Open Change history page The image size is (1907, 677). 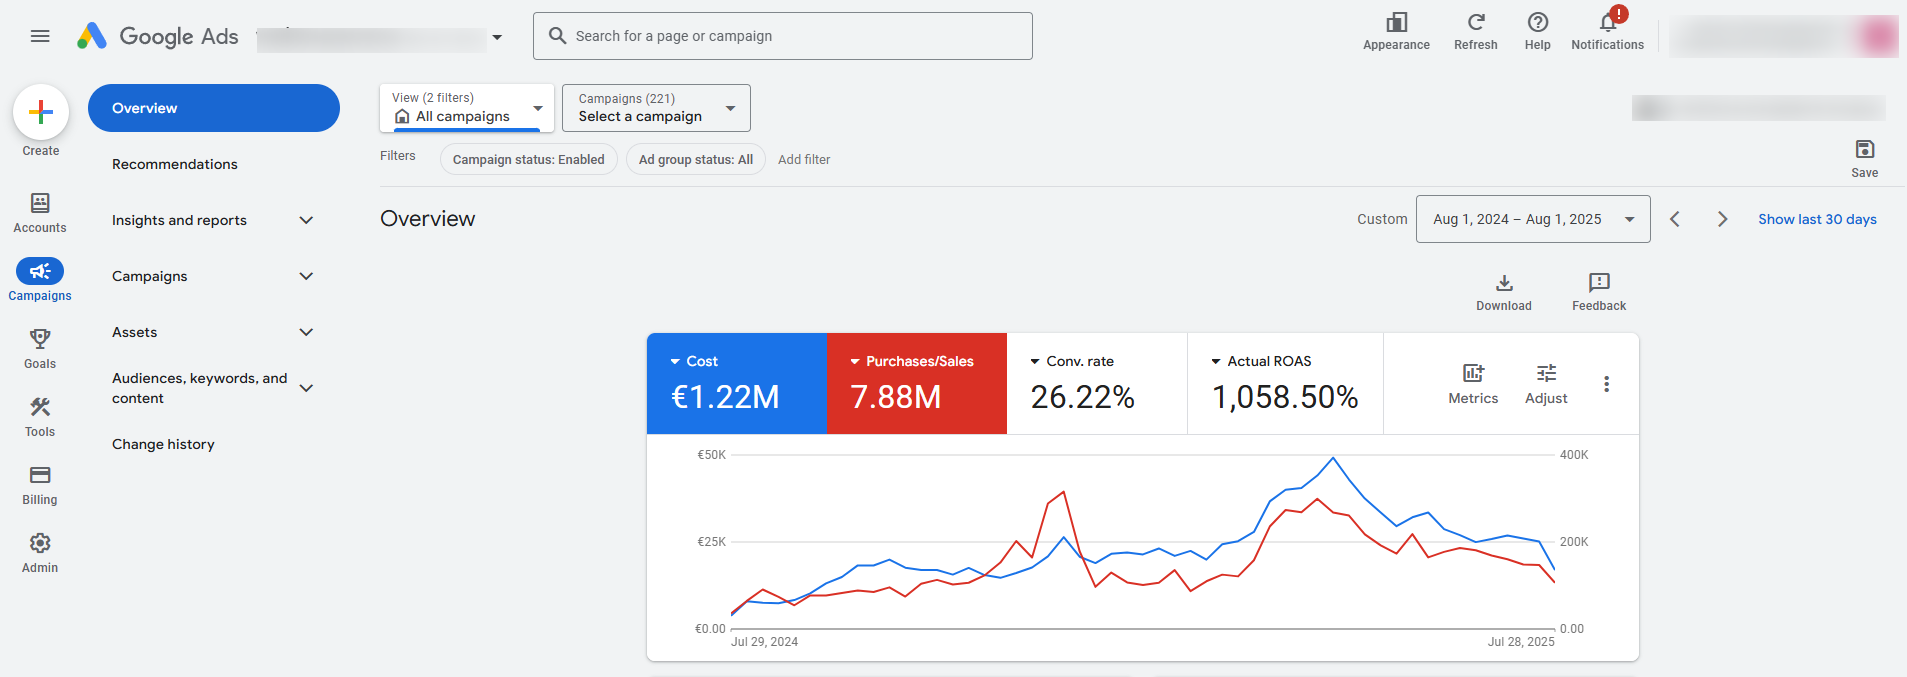click(163, 444)
